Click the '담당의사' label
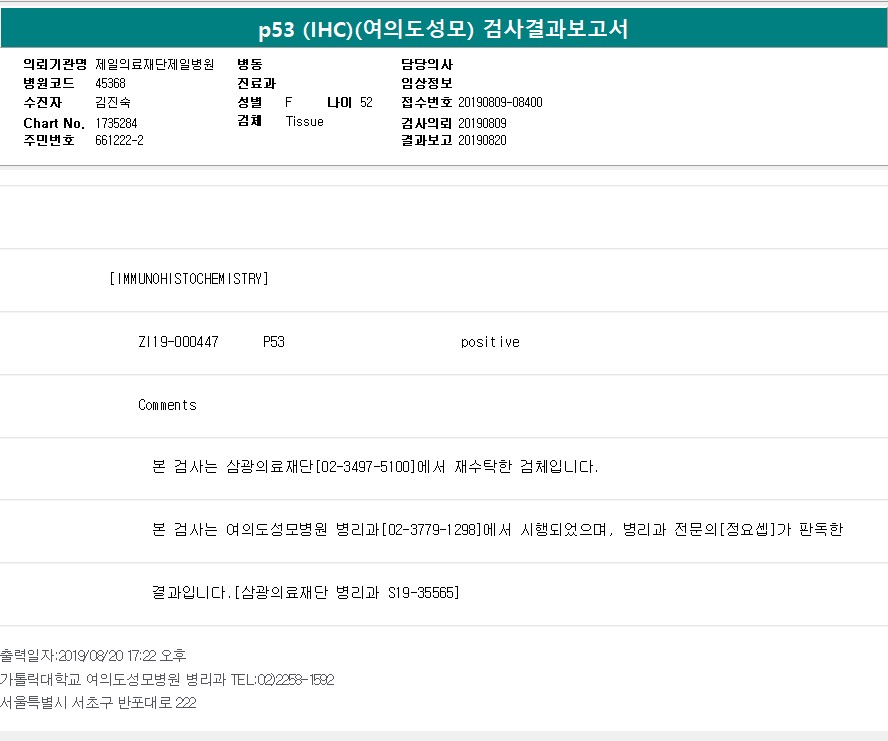This screenshot has width=888, height=741. pos(427,65)
